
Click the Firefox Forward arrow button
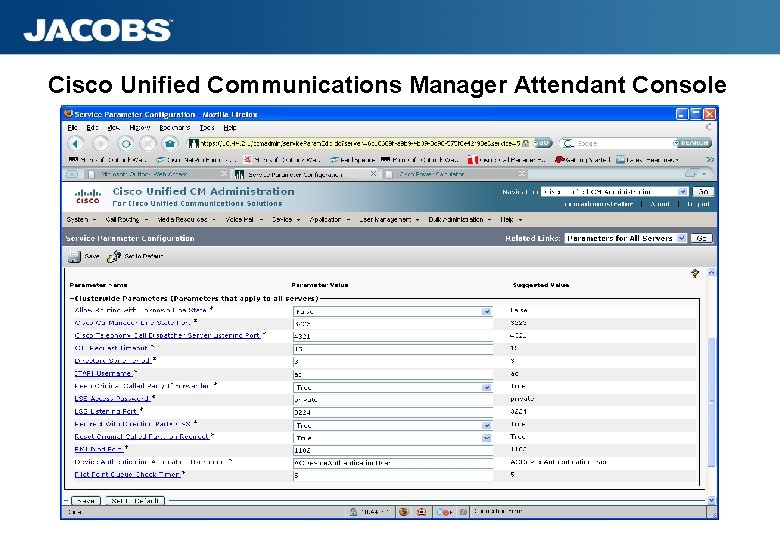pyautogui.click(x=101, y=144)
